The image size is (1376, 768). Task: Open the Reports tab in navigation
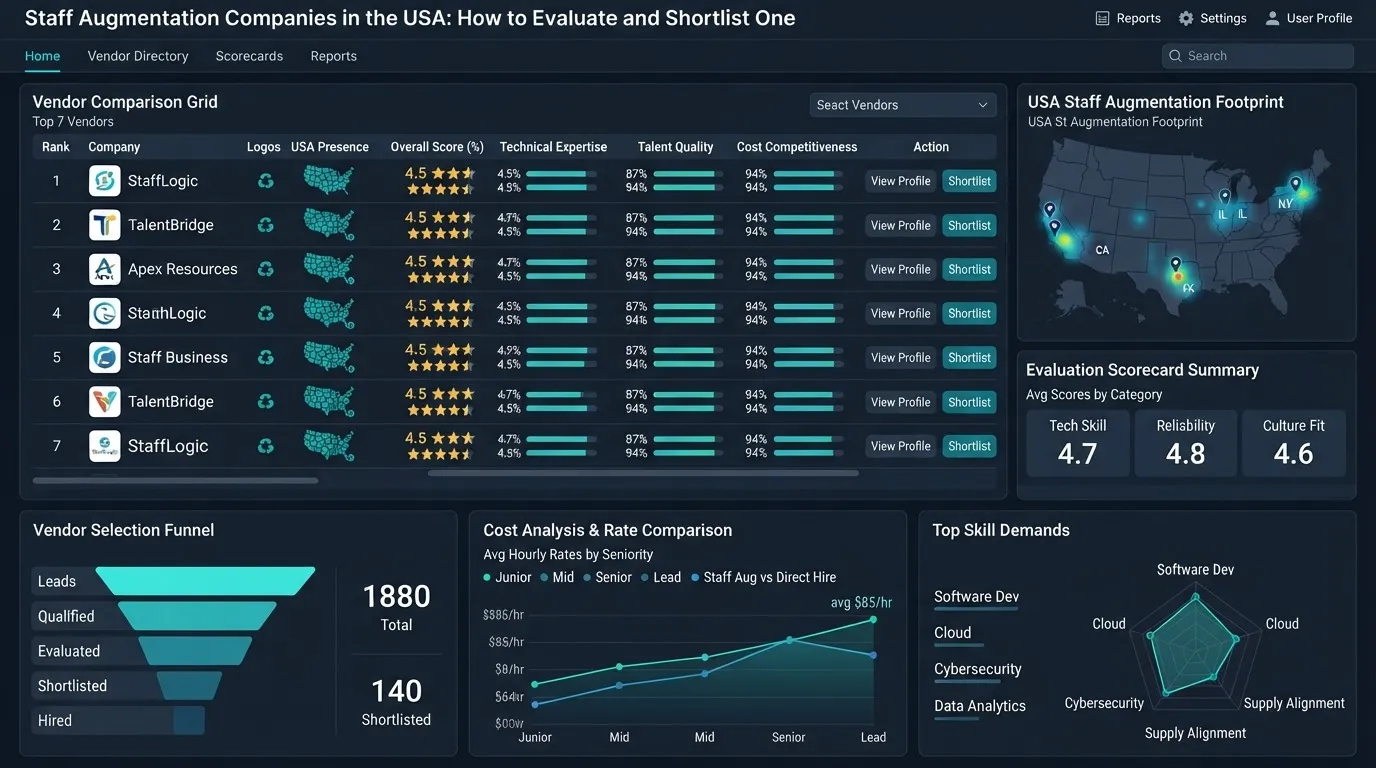tap(333, 56)
